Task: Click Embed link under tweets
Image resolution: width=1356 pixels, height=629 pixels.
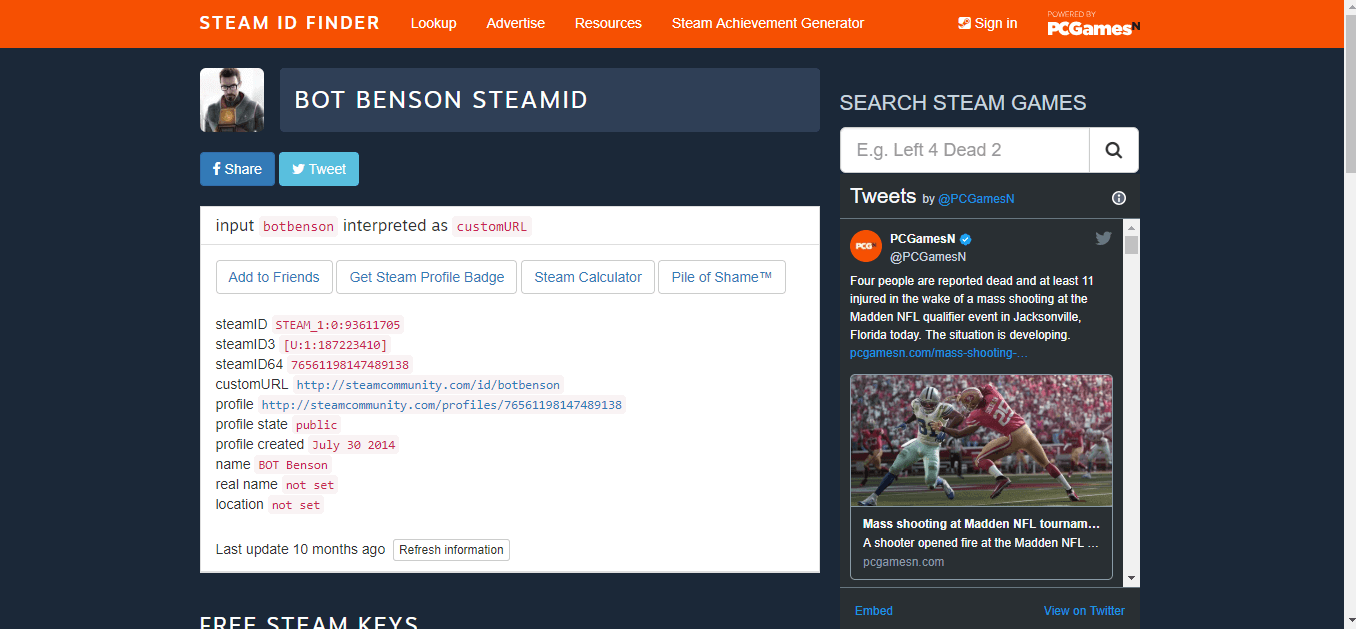Action: click(874, 611)
